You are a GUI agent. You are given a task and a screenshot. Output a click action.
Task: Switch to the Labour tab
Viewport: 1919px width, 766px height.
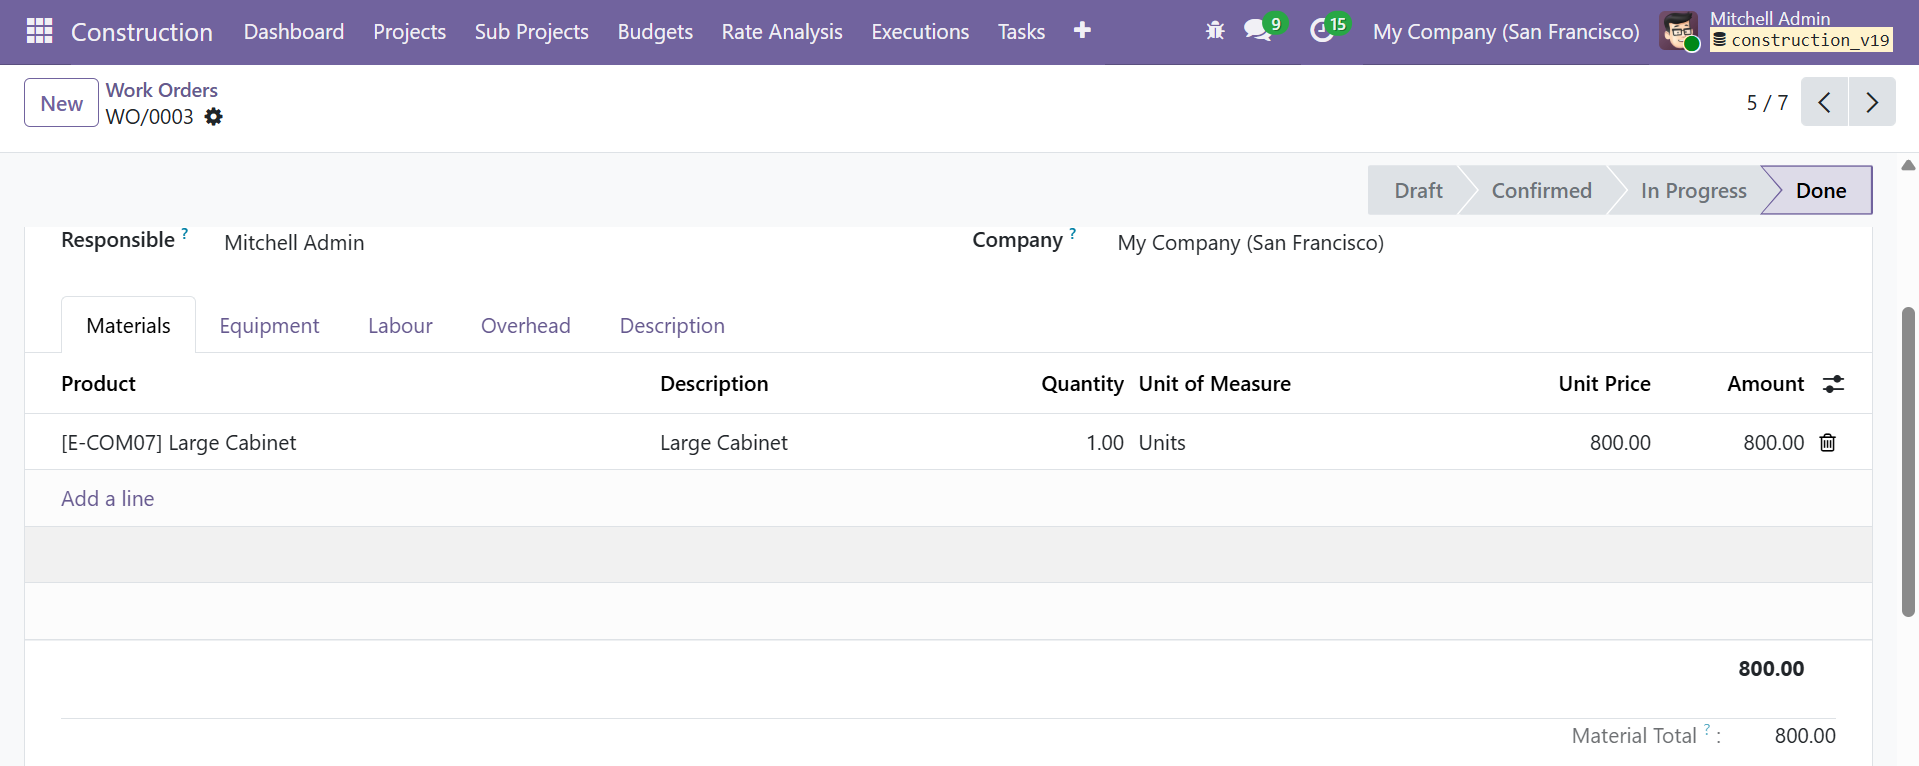400,326
